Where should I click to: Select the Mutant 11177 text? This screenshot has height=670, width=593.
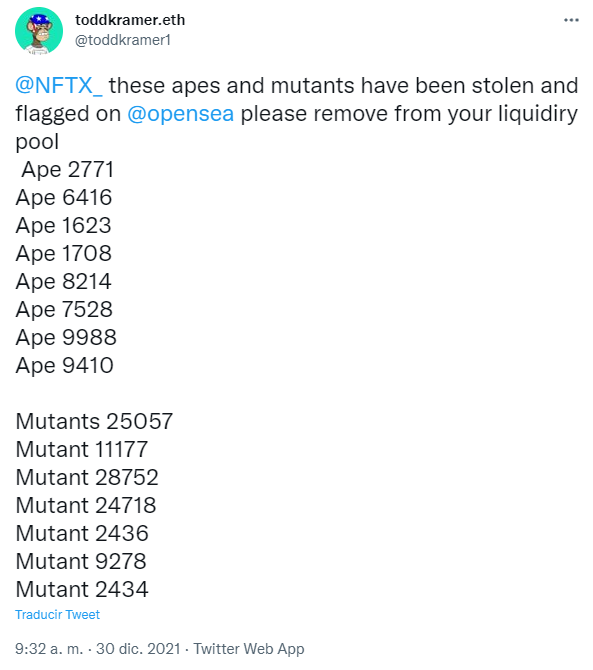82,450
